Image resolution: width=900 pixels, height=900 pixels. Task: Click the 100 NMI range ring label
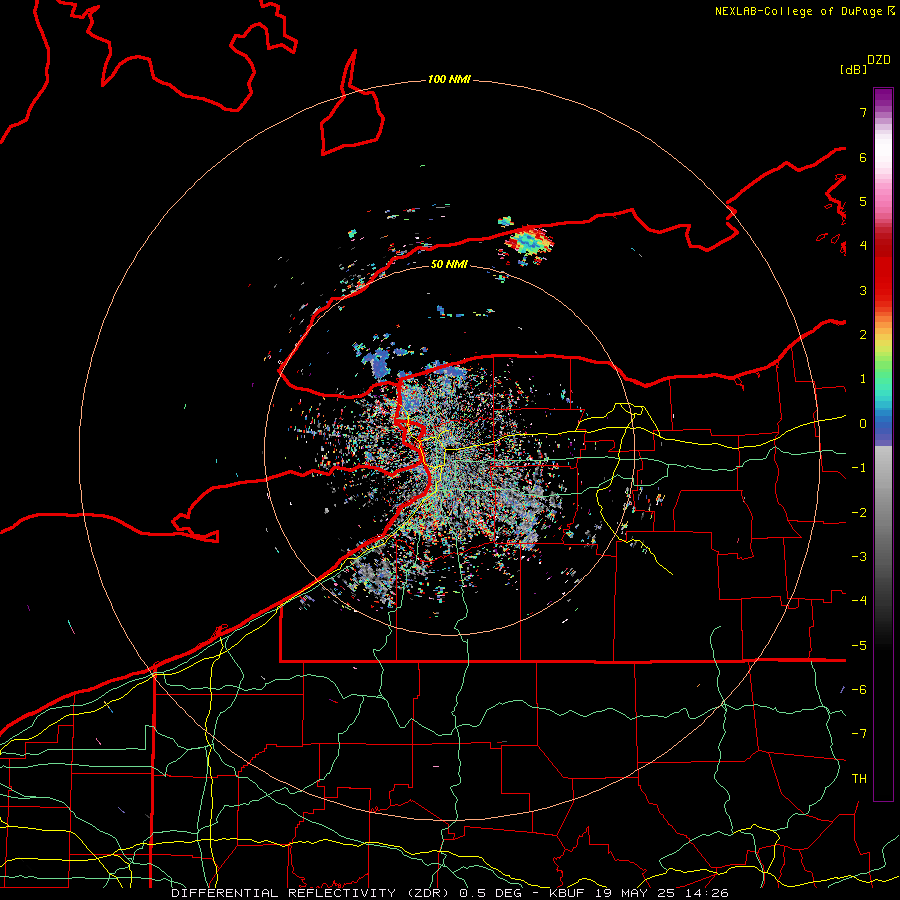tap(449, 79)
